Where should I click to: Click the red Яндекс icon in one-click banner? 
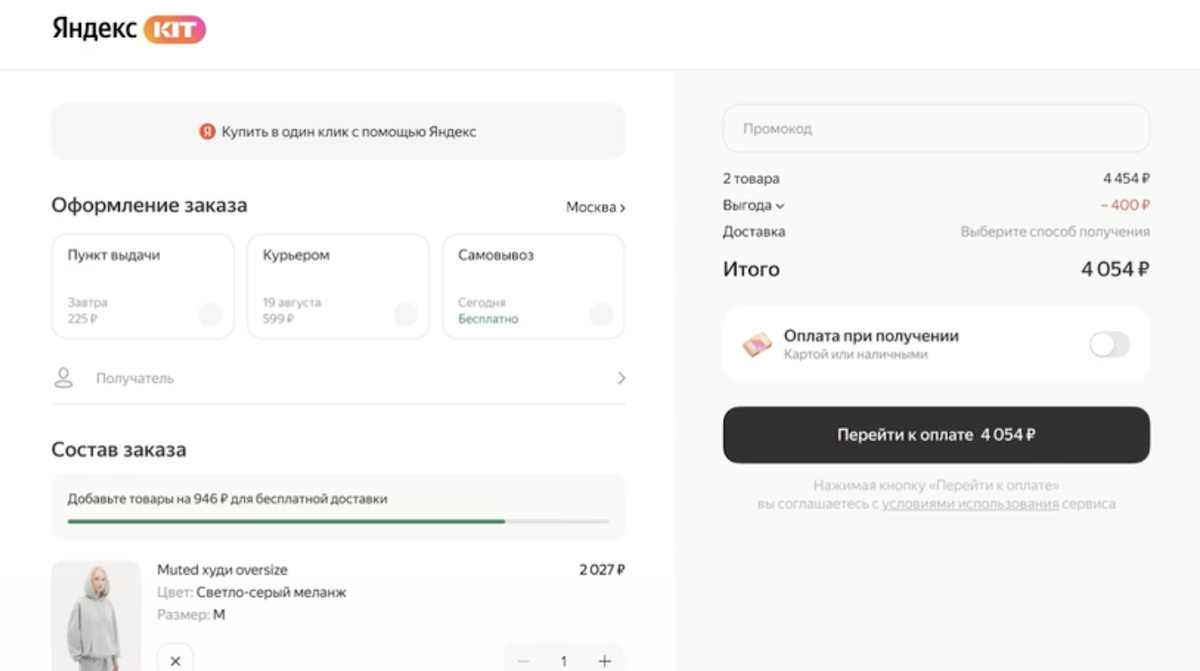pyautogui.click(x=207, y=132)
